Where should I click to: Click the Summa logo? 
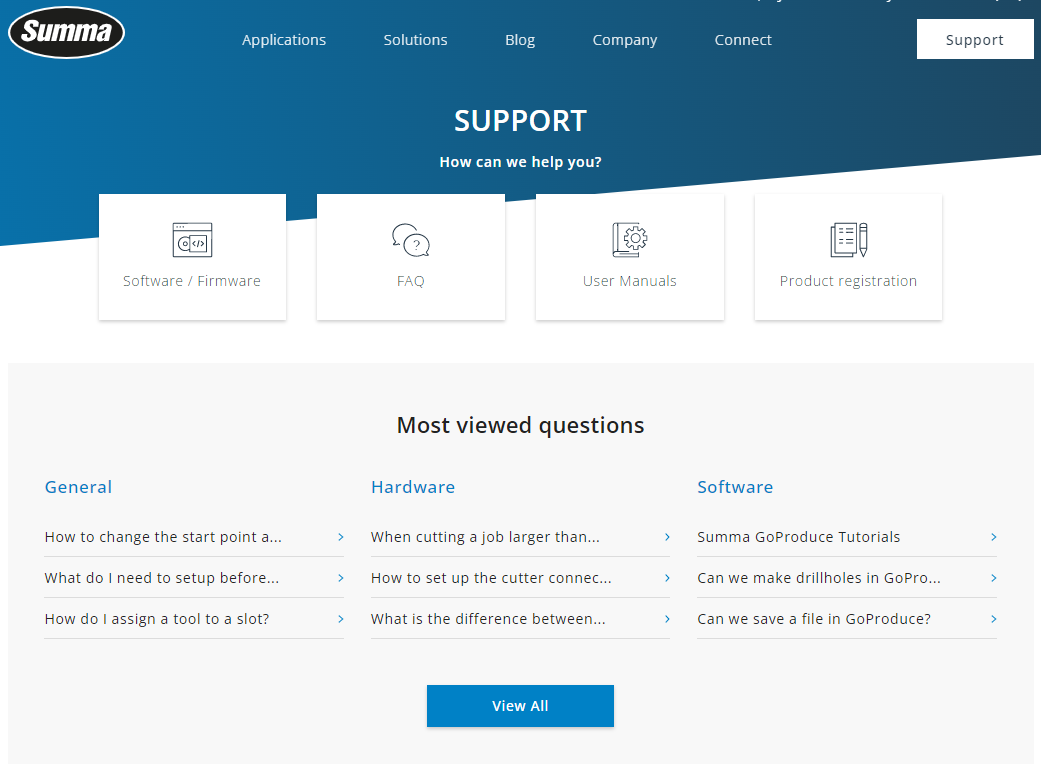66,32
